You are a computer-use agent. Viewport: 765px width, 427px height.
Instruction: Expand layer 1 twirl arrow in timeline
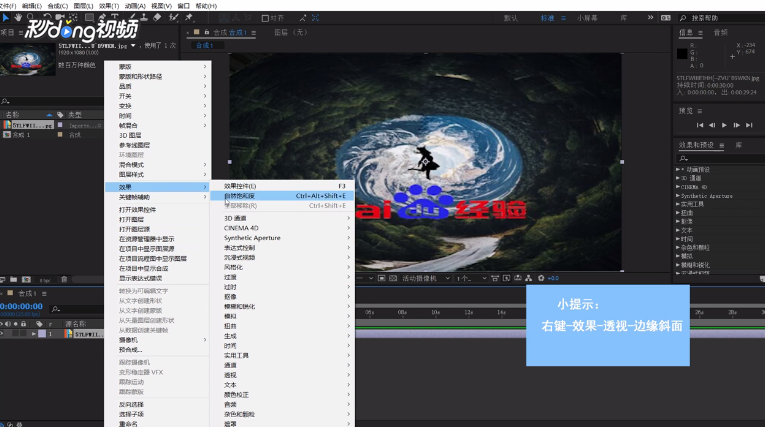coord(34,334)
